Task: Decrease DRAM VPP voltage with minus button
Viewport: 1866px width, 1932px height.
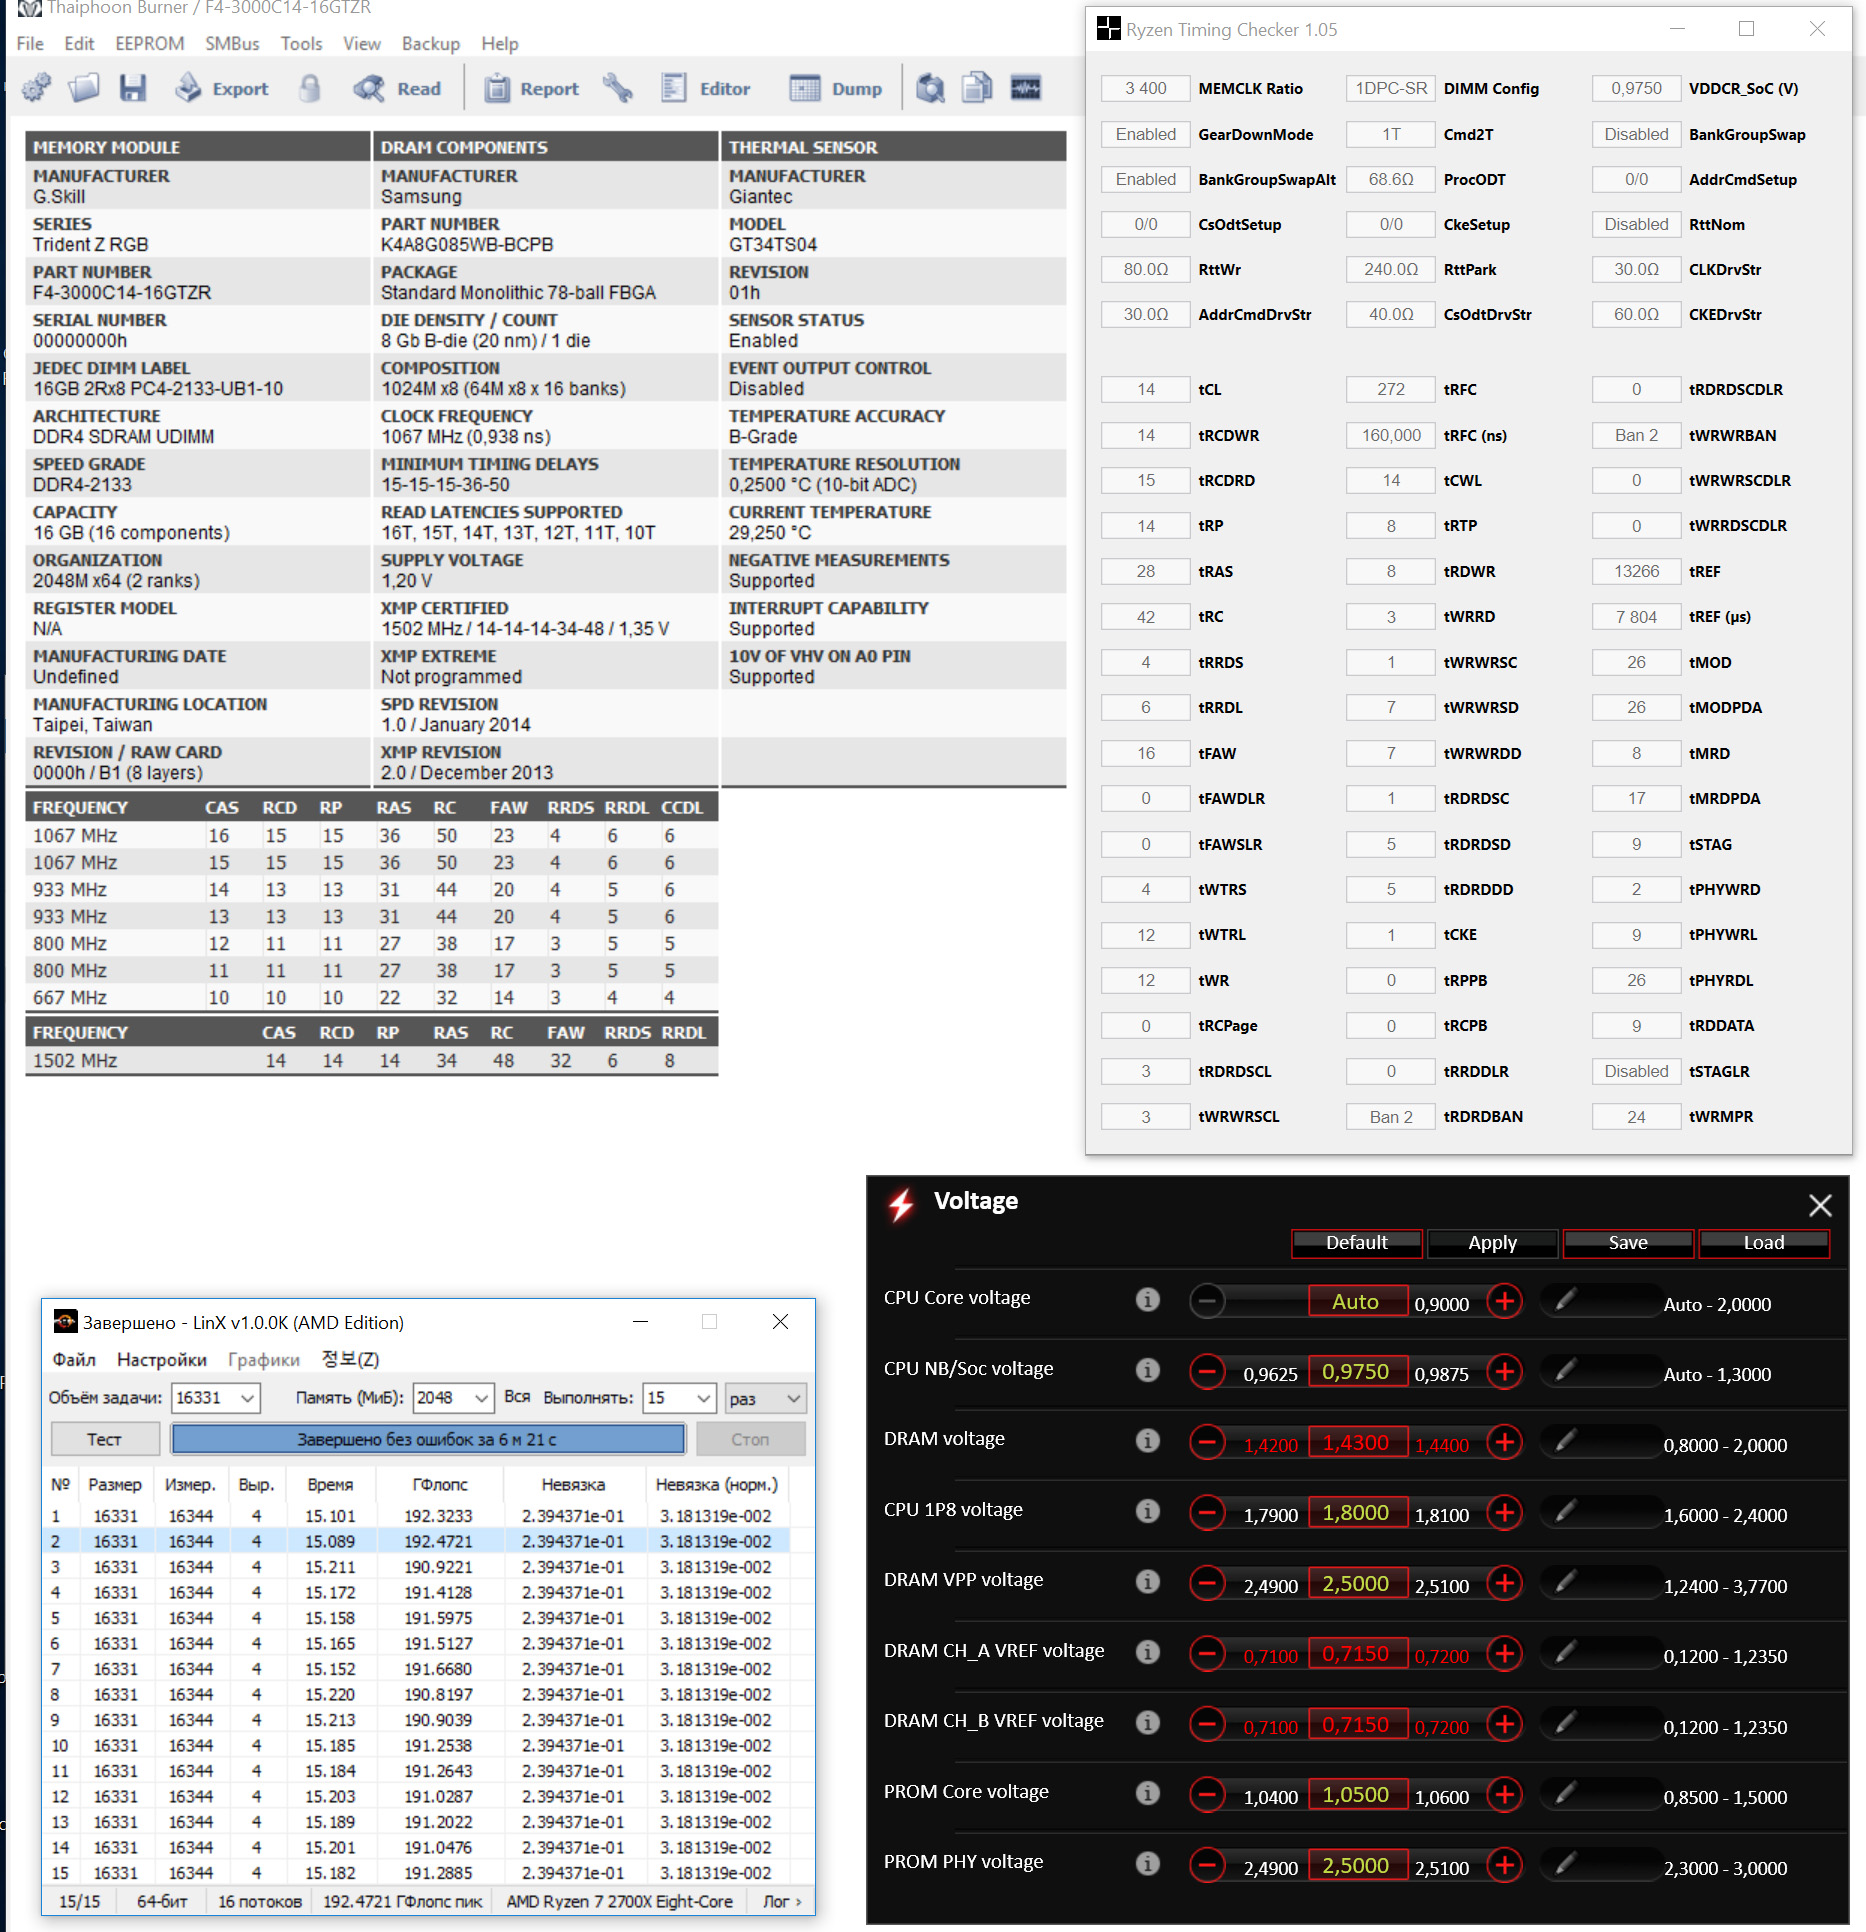Action: (1207, 1583)
